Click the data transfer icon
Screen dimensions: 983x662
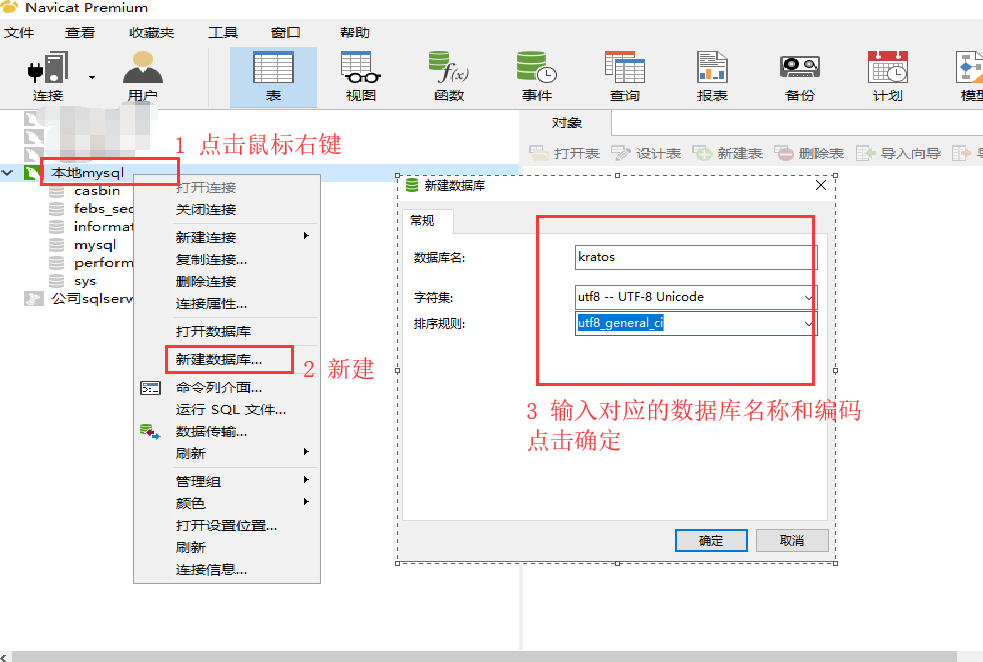pos(150,431)
